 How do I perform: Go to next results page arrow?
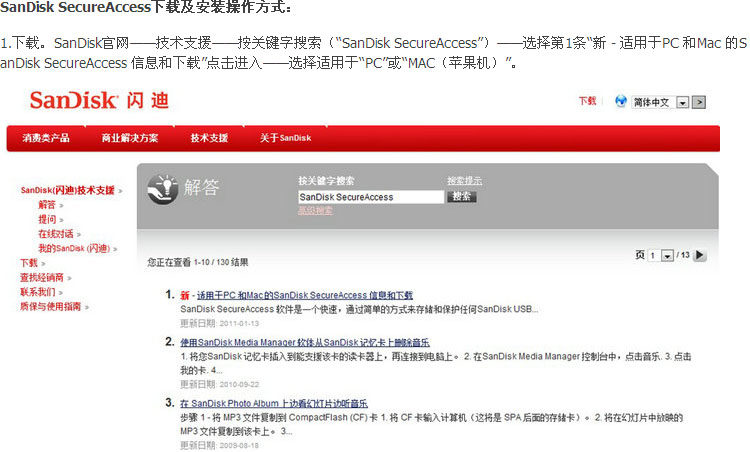tap(700, 256)
